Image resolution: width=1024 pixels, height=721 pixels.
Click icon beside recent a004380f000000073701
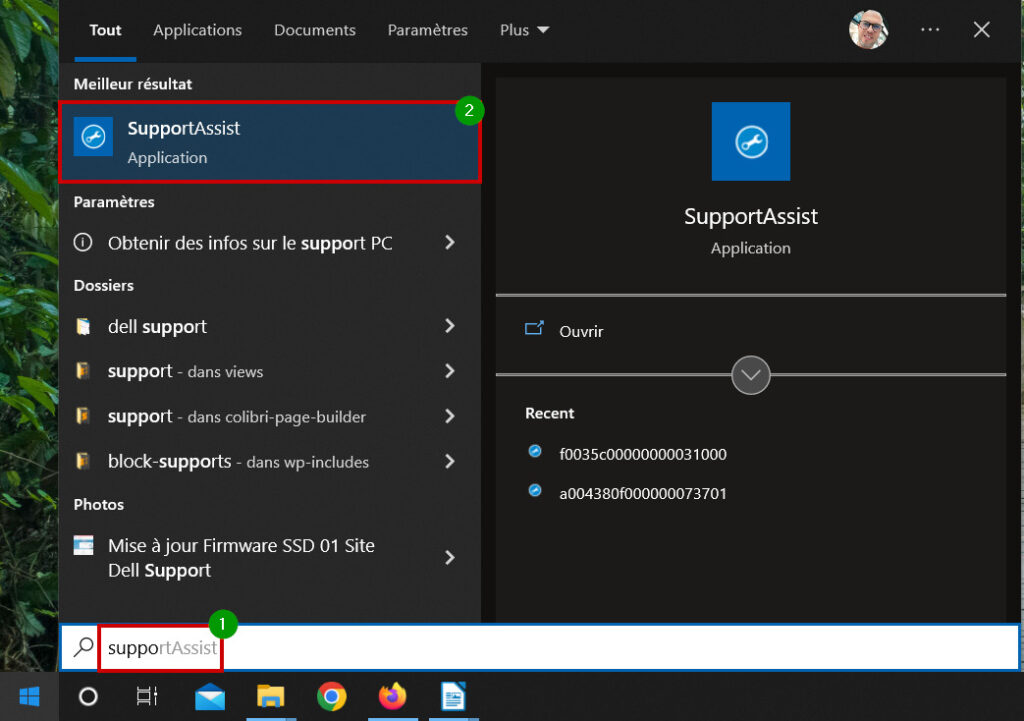coord(535,490)
